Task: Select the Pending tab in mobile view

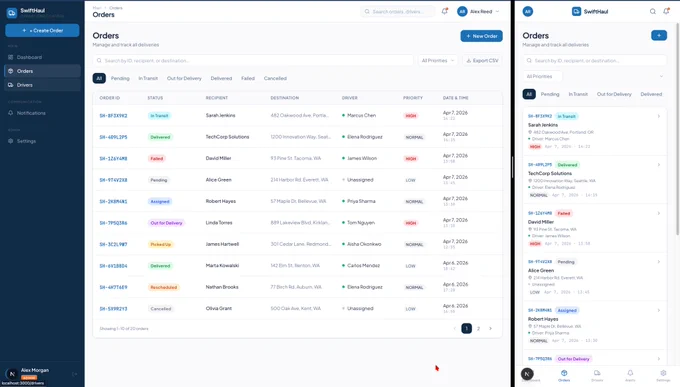Action: [550, 94]
